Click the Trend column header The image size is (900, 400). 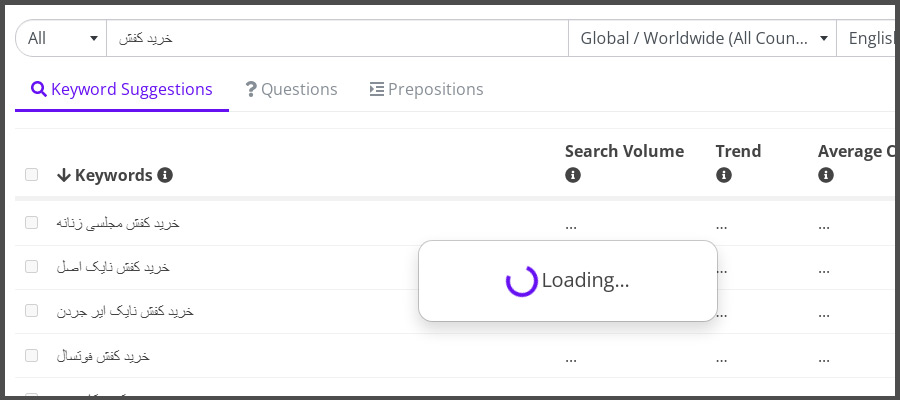tap(738, 151)
